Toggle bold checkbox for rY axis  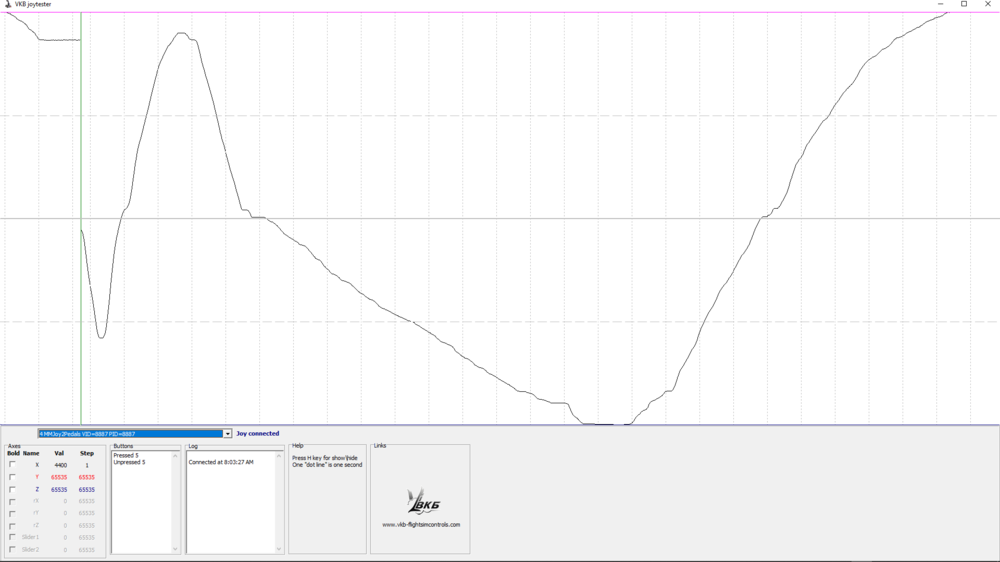(12, 514)
